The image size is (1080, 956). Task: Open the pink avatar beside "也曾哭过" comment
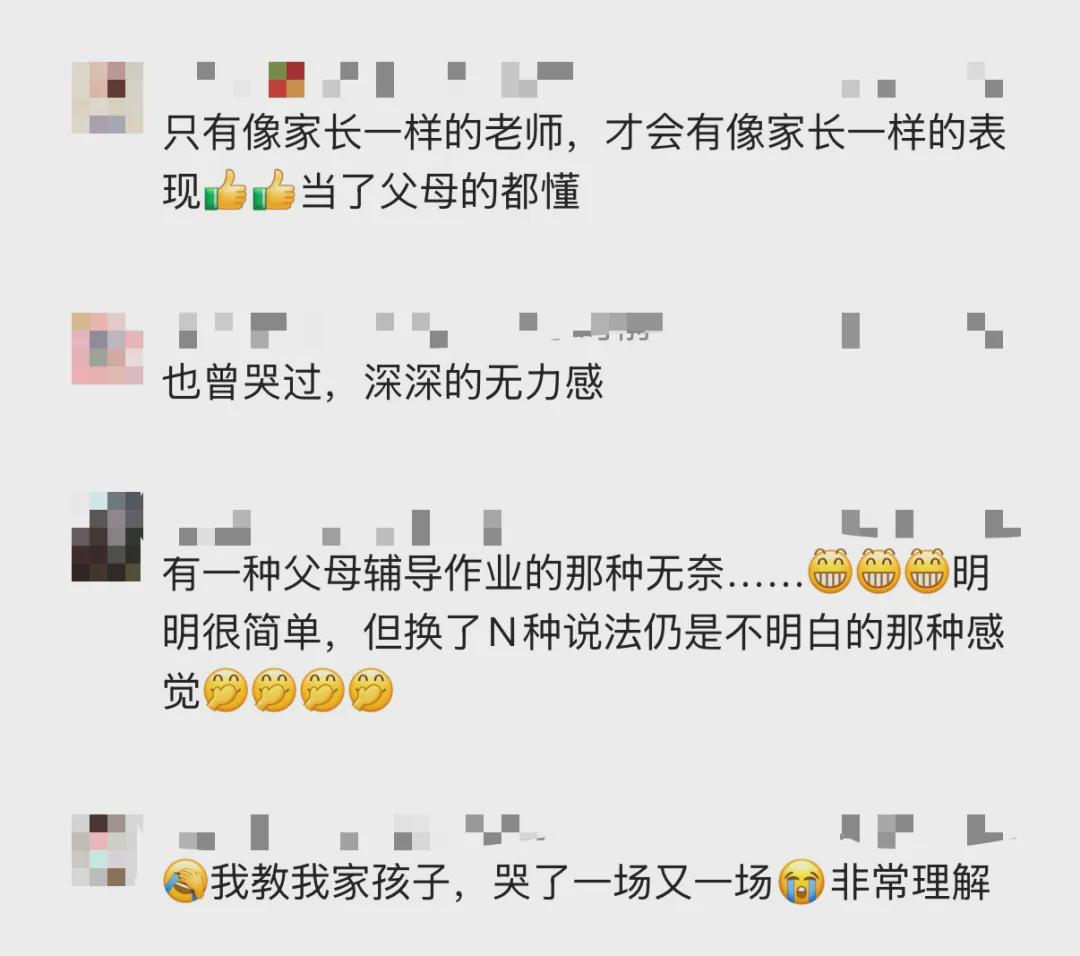coord(107,348)
